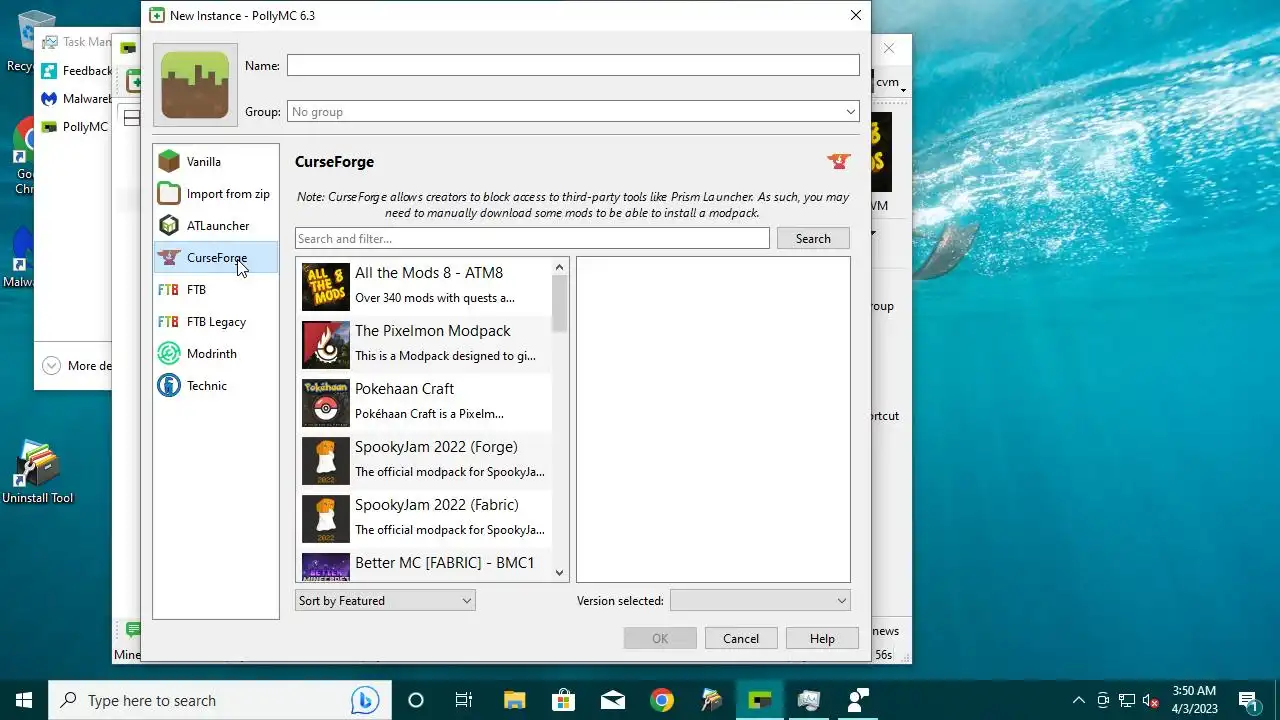Viewport: 1280px width, 720px height.
Task: Click the Cancel button
Action: pos(741,639)
